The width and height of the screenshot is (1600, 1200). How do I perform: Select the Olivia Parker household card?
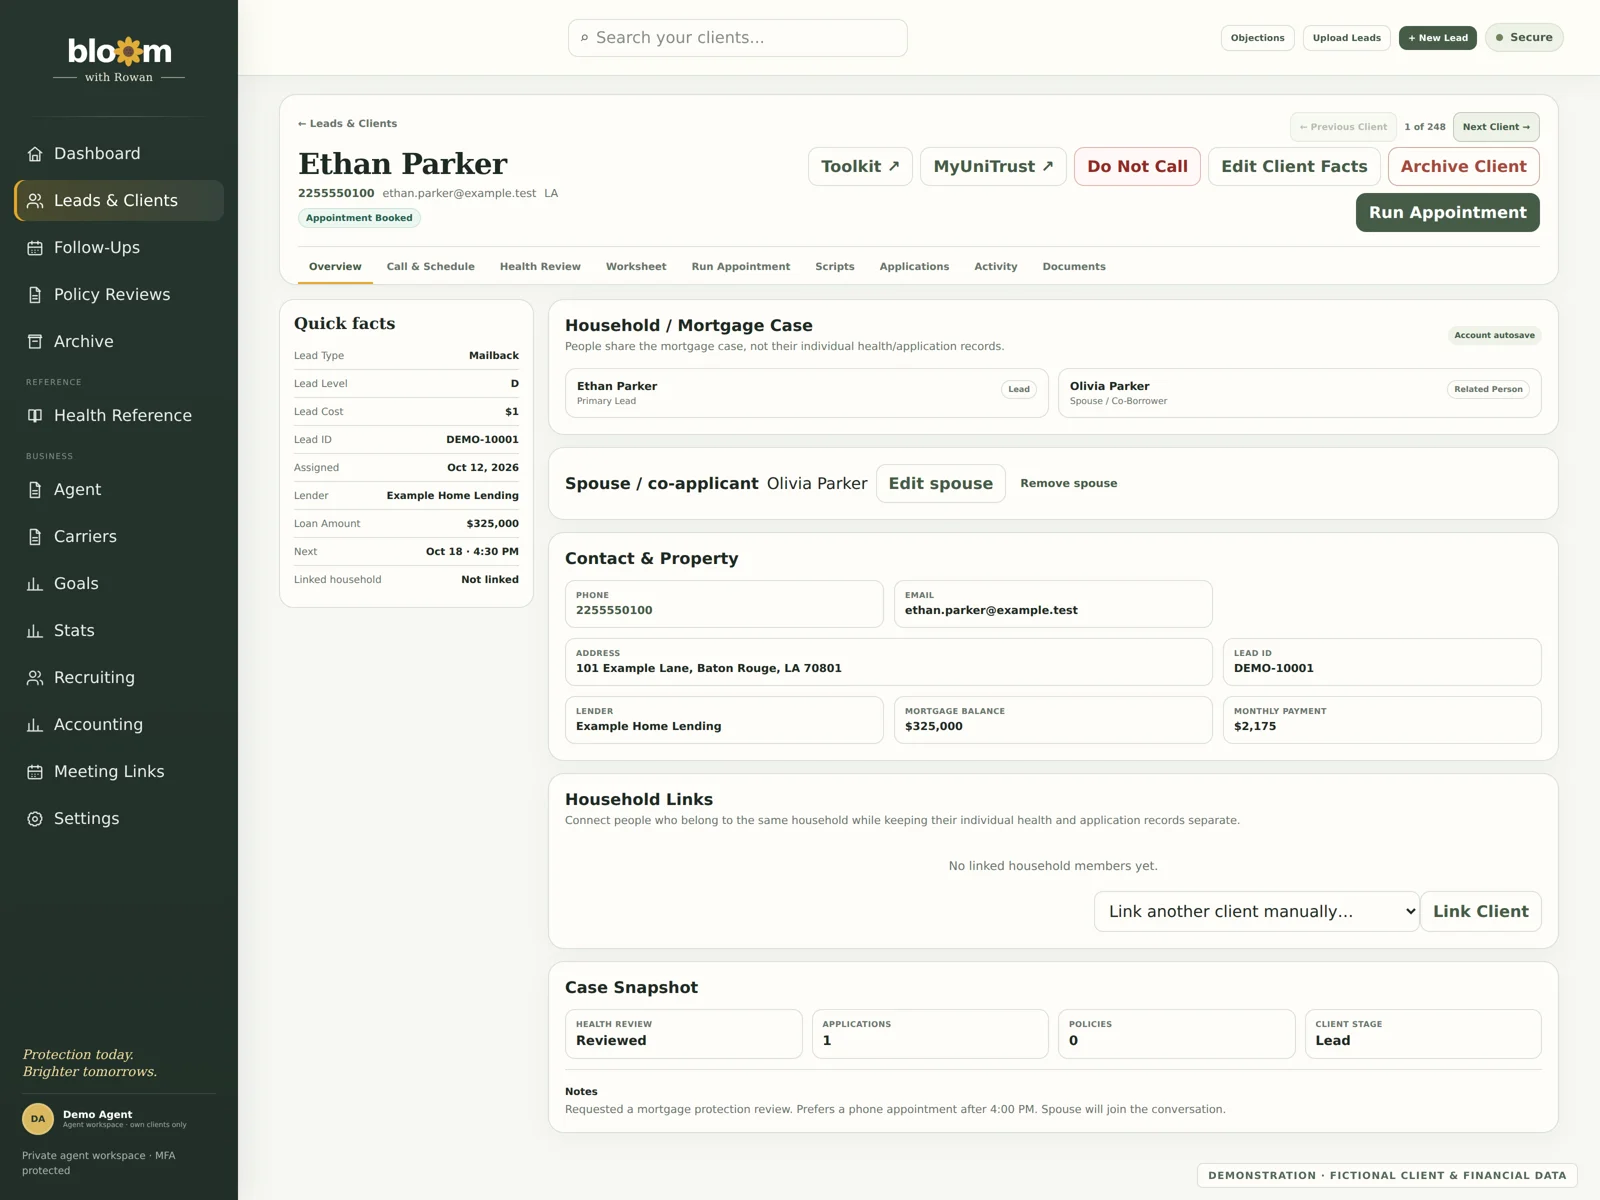[x=1299, y=393]
